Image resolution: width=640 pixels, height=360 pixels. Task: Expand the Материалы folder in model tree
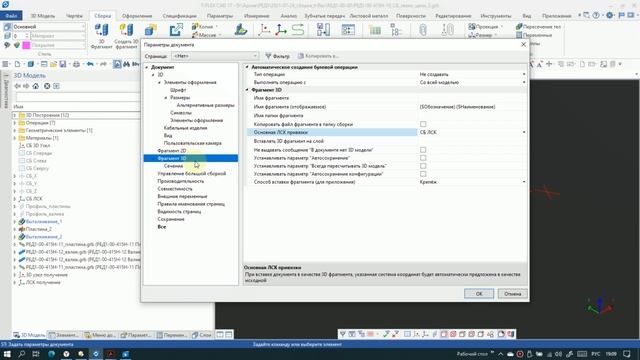(x=15, y=138)
